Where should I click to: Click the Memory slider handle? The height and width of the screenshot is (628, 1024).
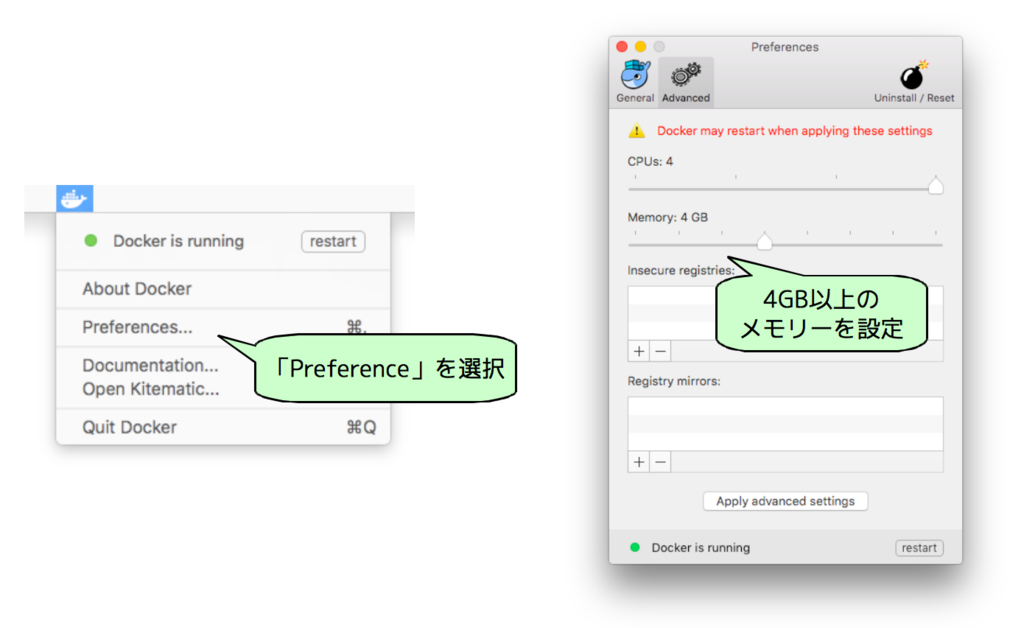[x=765, y=242]
